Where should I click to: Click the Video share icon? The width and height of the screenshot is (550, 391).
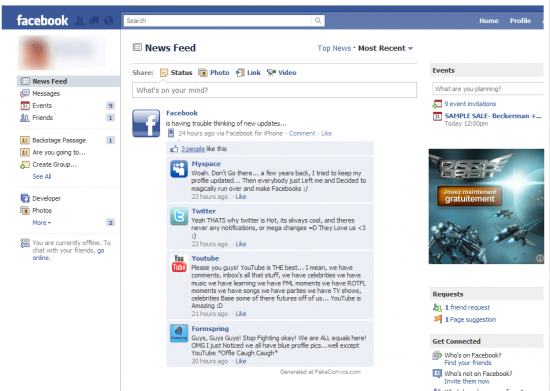tap(271, 73)
